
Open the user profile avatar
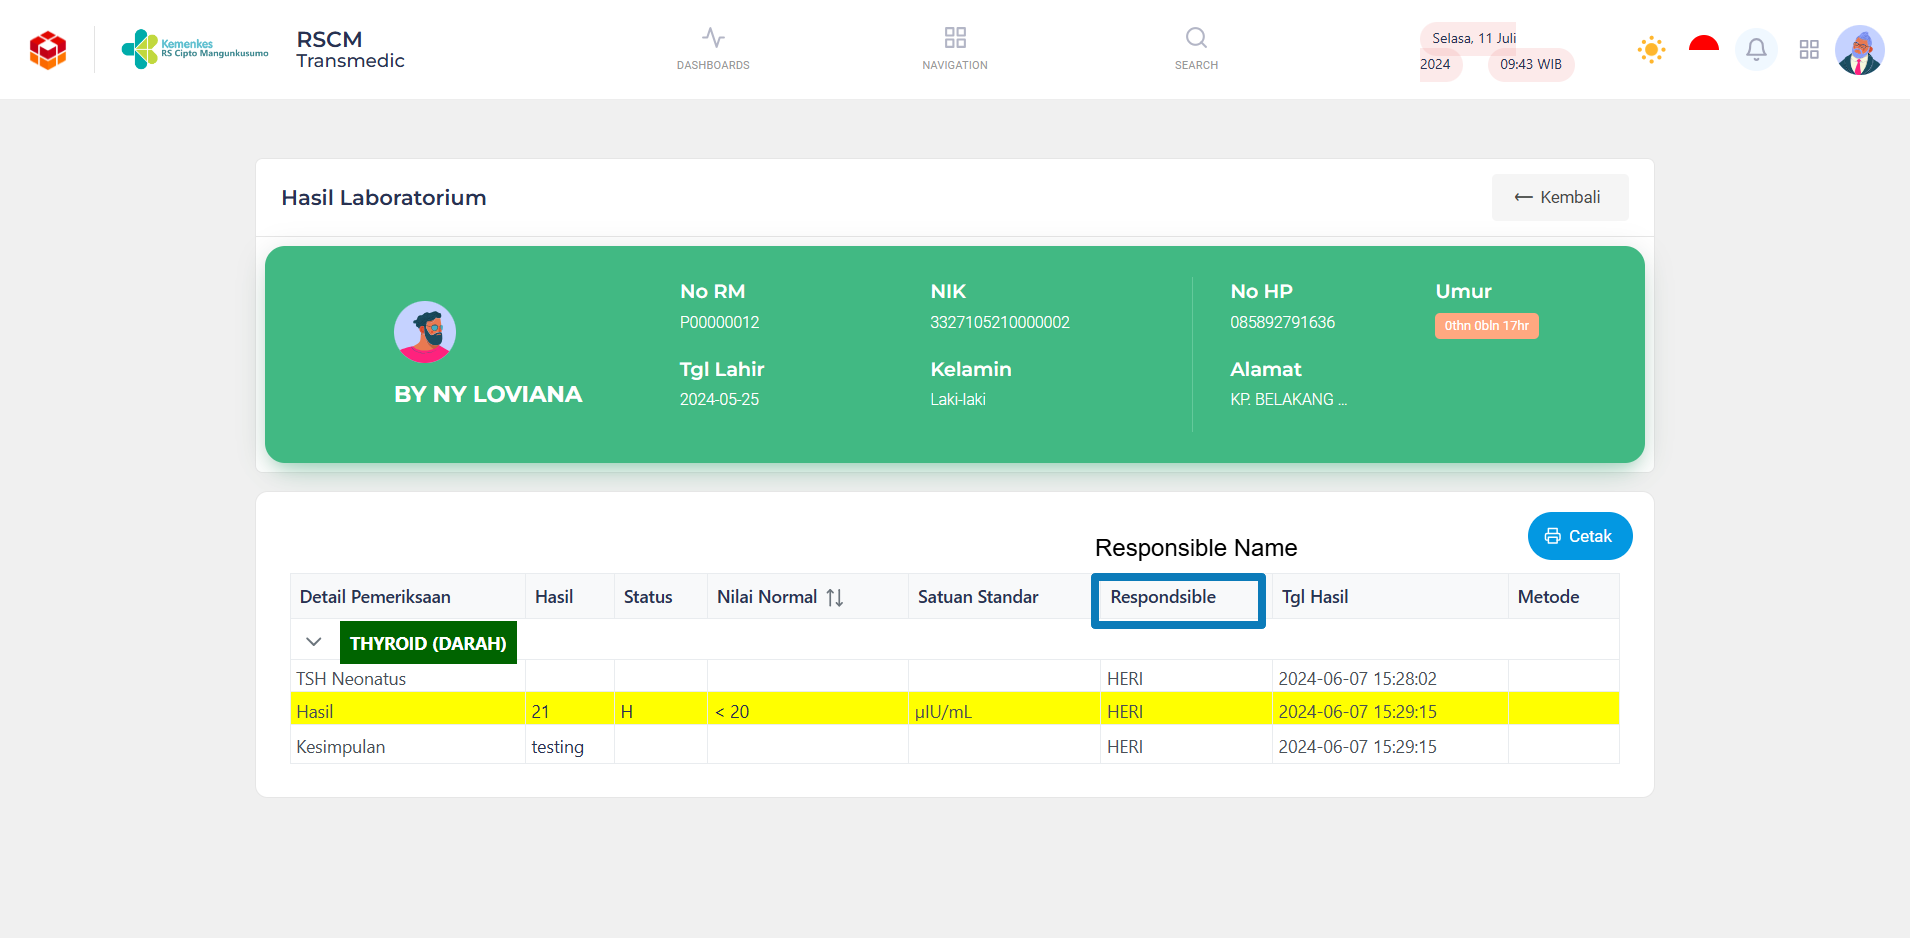[x=1860, y=50]
